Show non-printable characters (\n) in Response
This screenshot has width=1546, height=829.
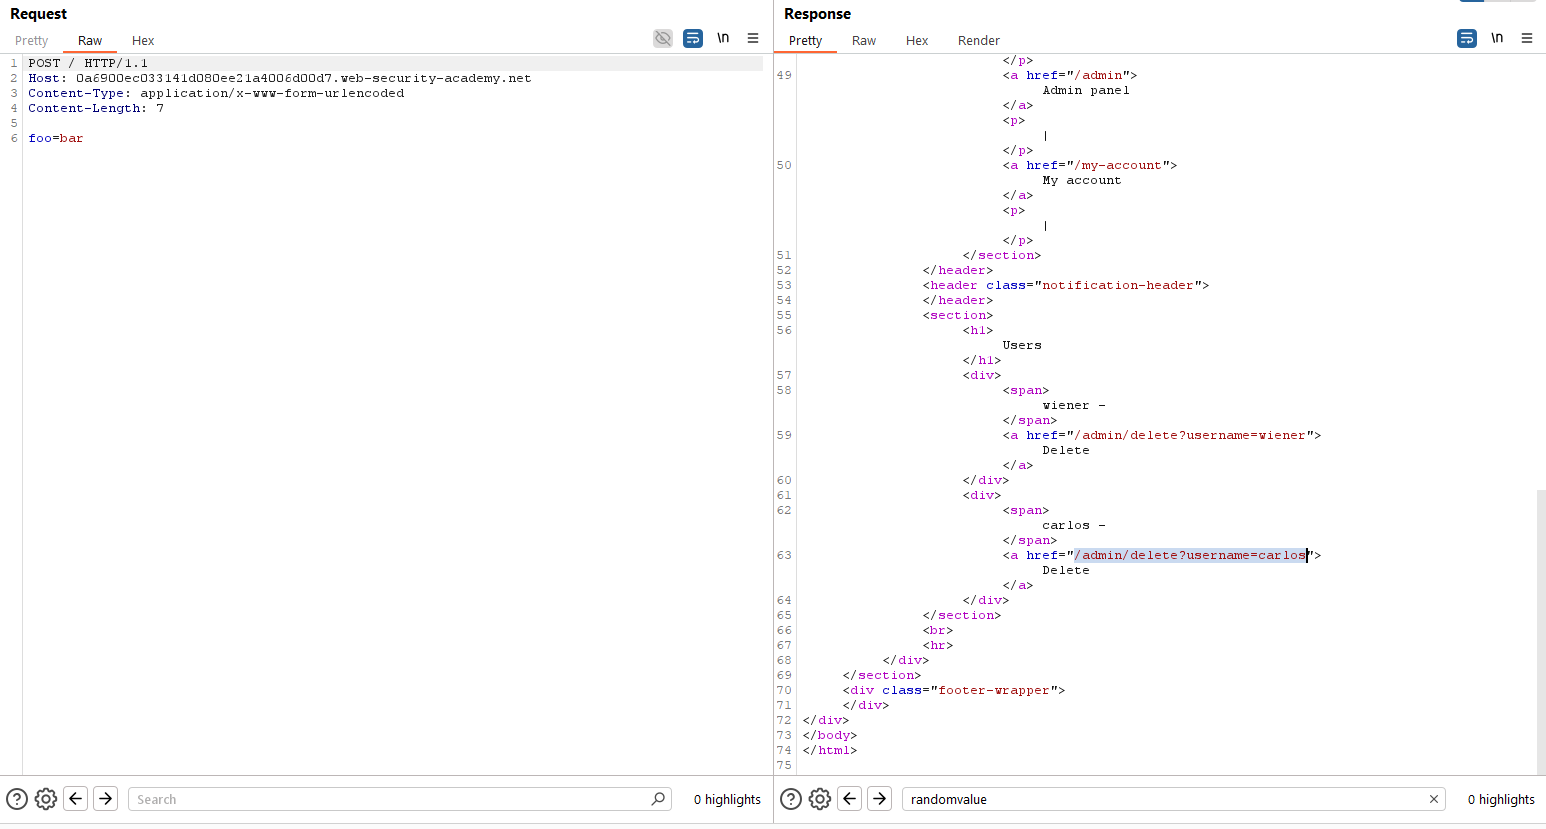(1497, 39)
